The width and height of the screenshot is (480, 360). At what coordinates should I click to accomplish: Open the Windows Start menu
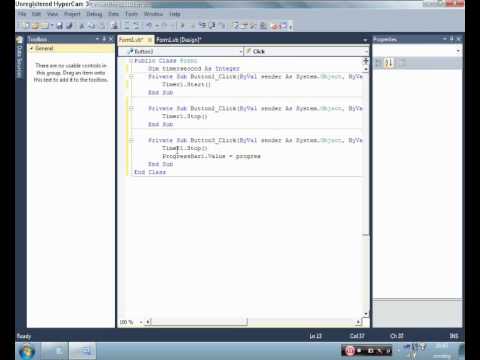point(27,351)
